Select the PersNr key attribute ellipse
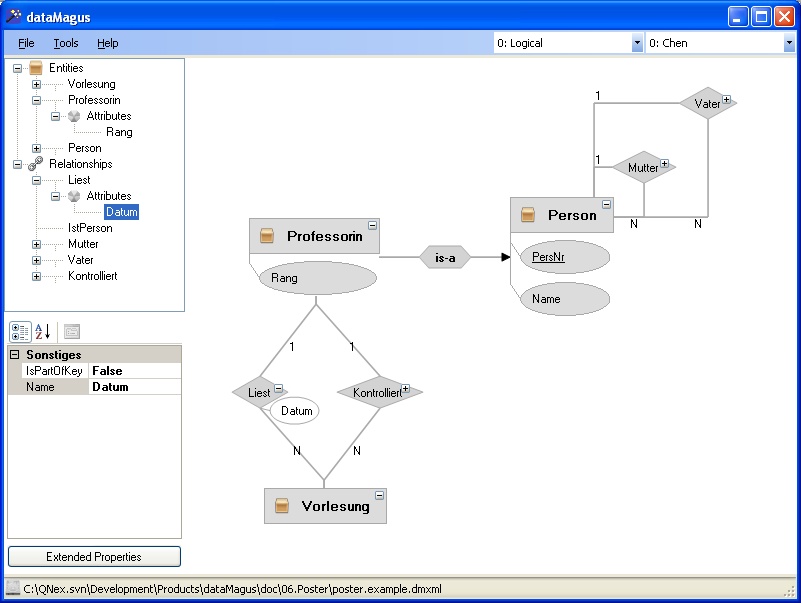This screenshot has width=801, height=603. (565, 257)
